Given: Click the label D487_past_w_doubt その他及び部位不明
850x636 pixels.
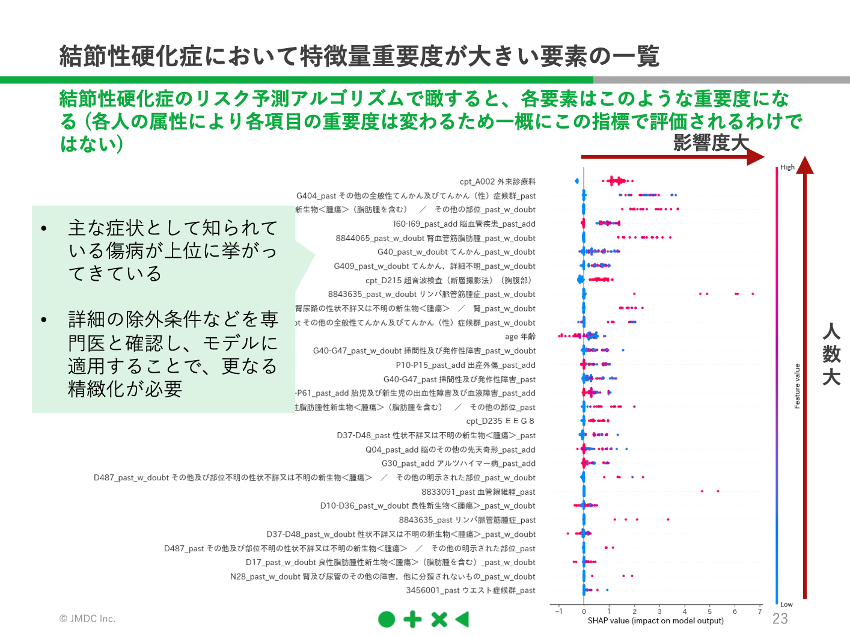Looking at the screenshot, I should pos(314,478).
